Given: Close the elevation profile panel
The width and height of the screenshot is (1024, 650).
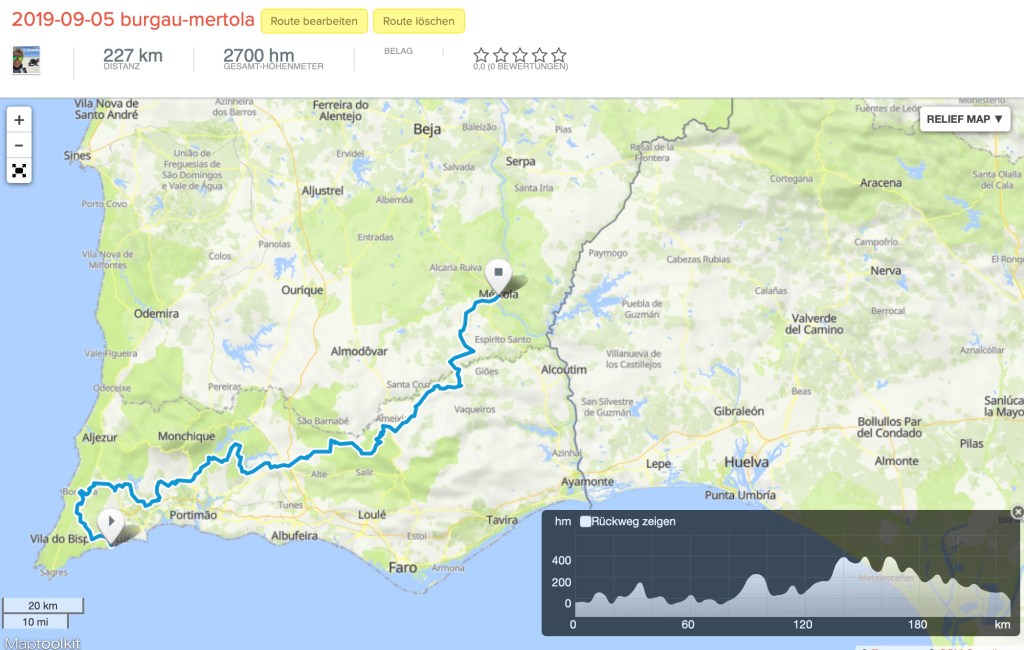Looking at the screenshot, I should click(1017, 512).
